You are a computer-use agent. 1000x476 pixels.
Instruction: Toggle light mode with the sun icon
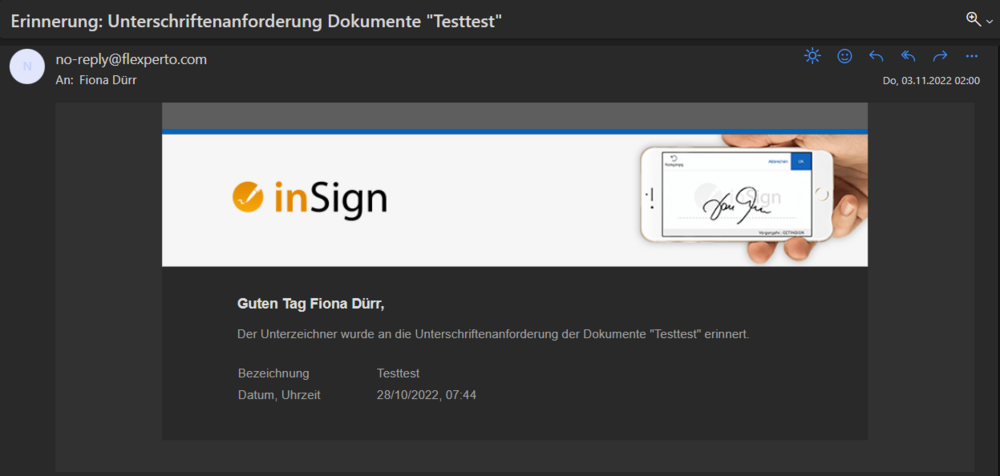coord(812,56)
